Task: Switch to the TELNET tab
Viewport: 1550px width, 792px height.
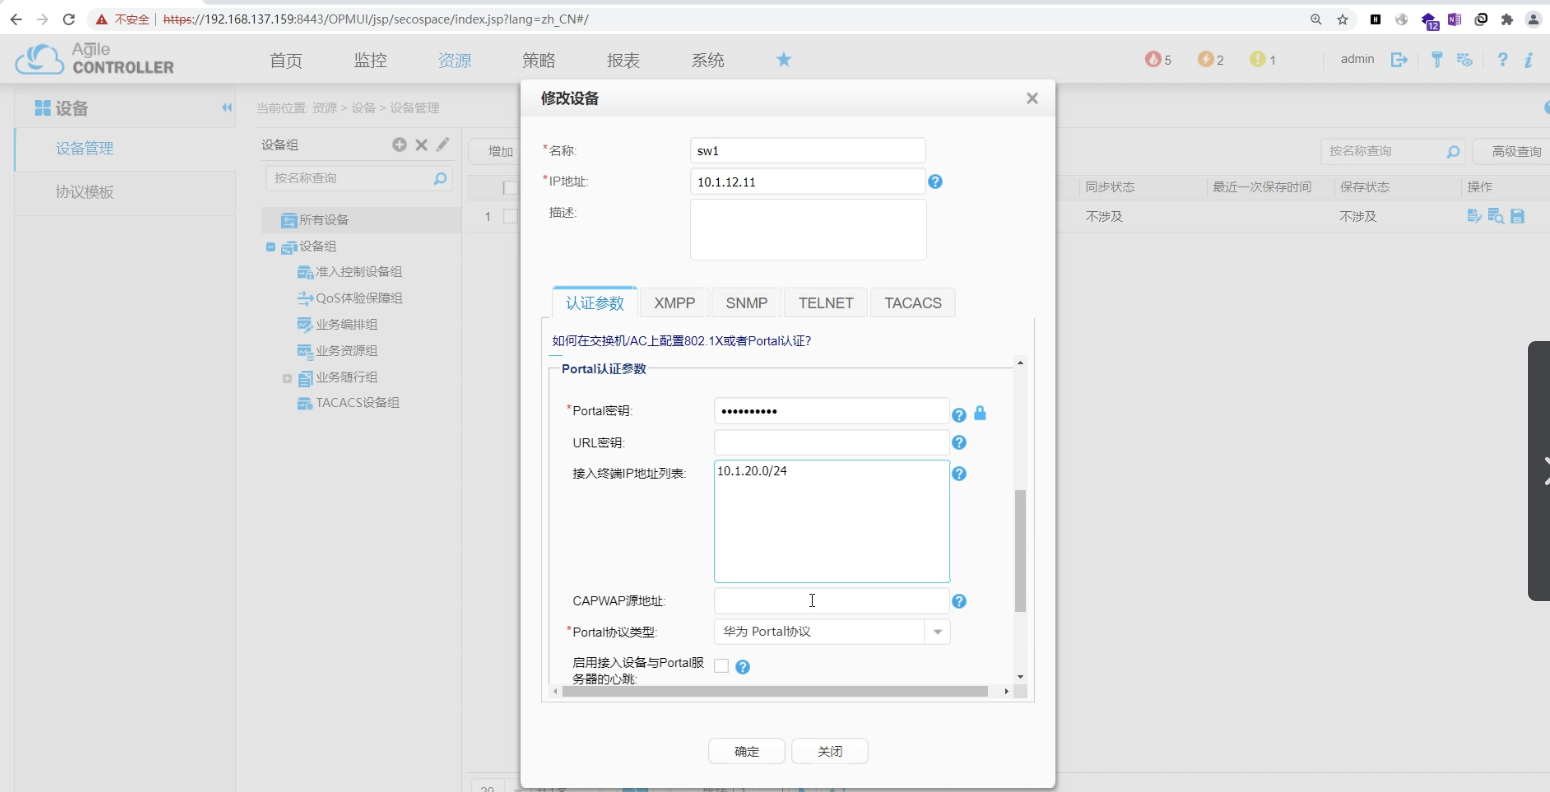Action: coord(826,303)
